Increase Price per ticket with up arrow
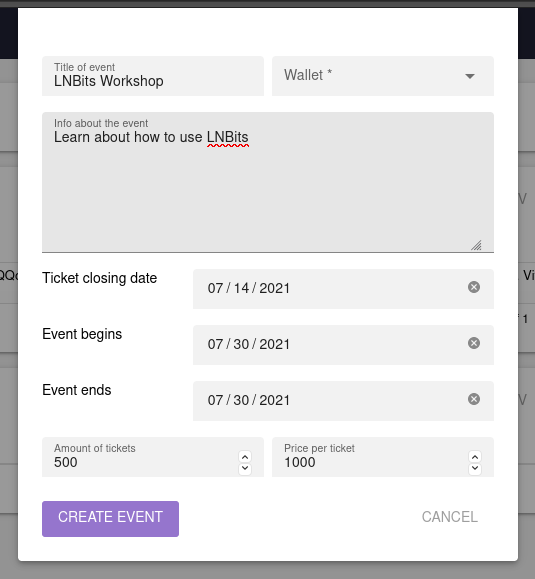The image size is (535, 579). pos(475,457)
